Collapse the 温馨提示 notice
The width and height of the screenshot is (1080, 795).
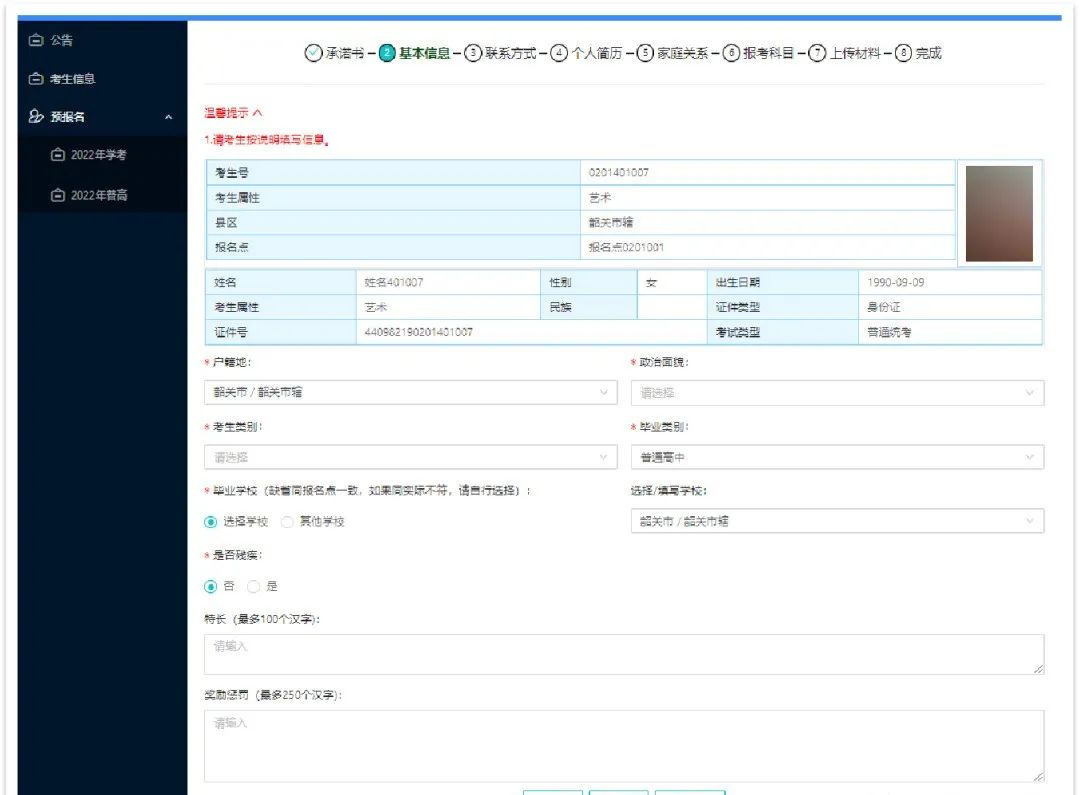[256, 113]
